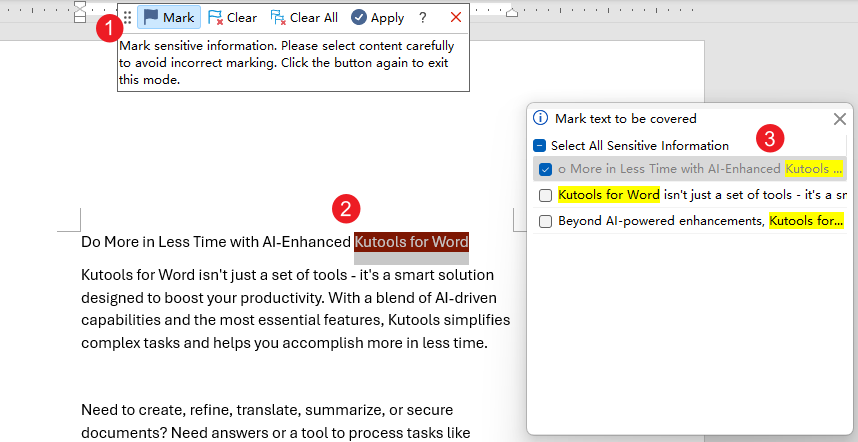Screen dimensions: 858x442
Task: Close the marking toolbar with red X
Action: click(x=456, y=18)
